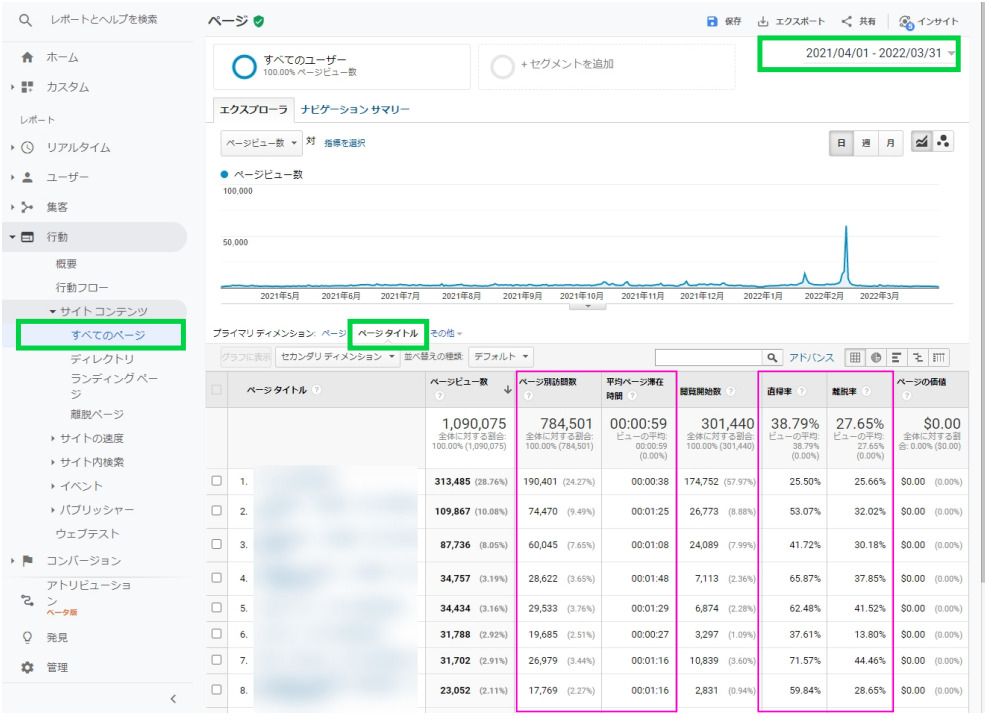The width and height of the screenshot is (985, 720).
Task: Click into the table search input field
Action: pos(708,357)
